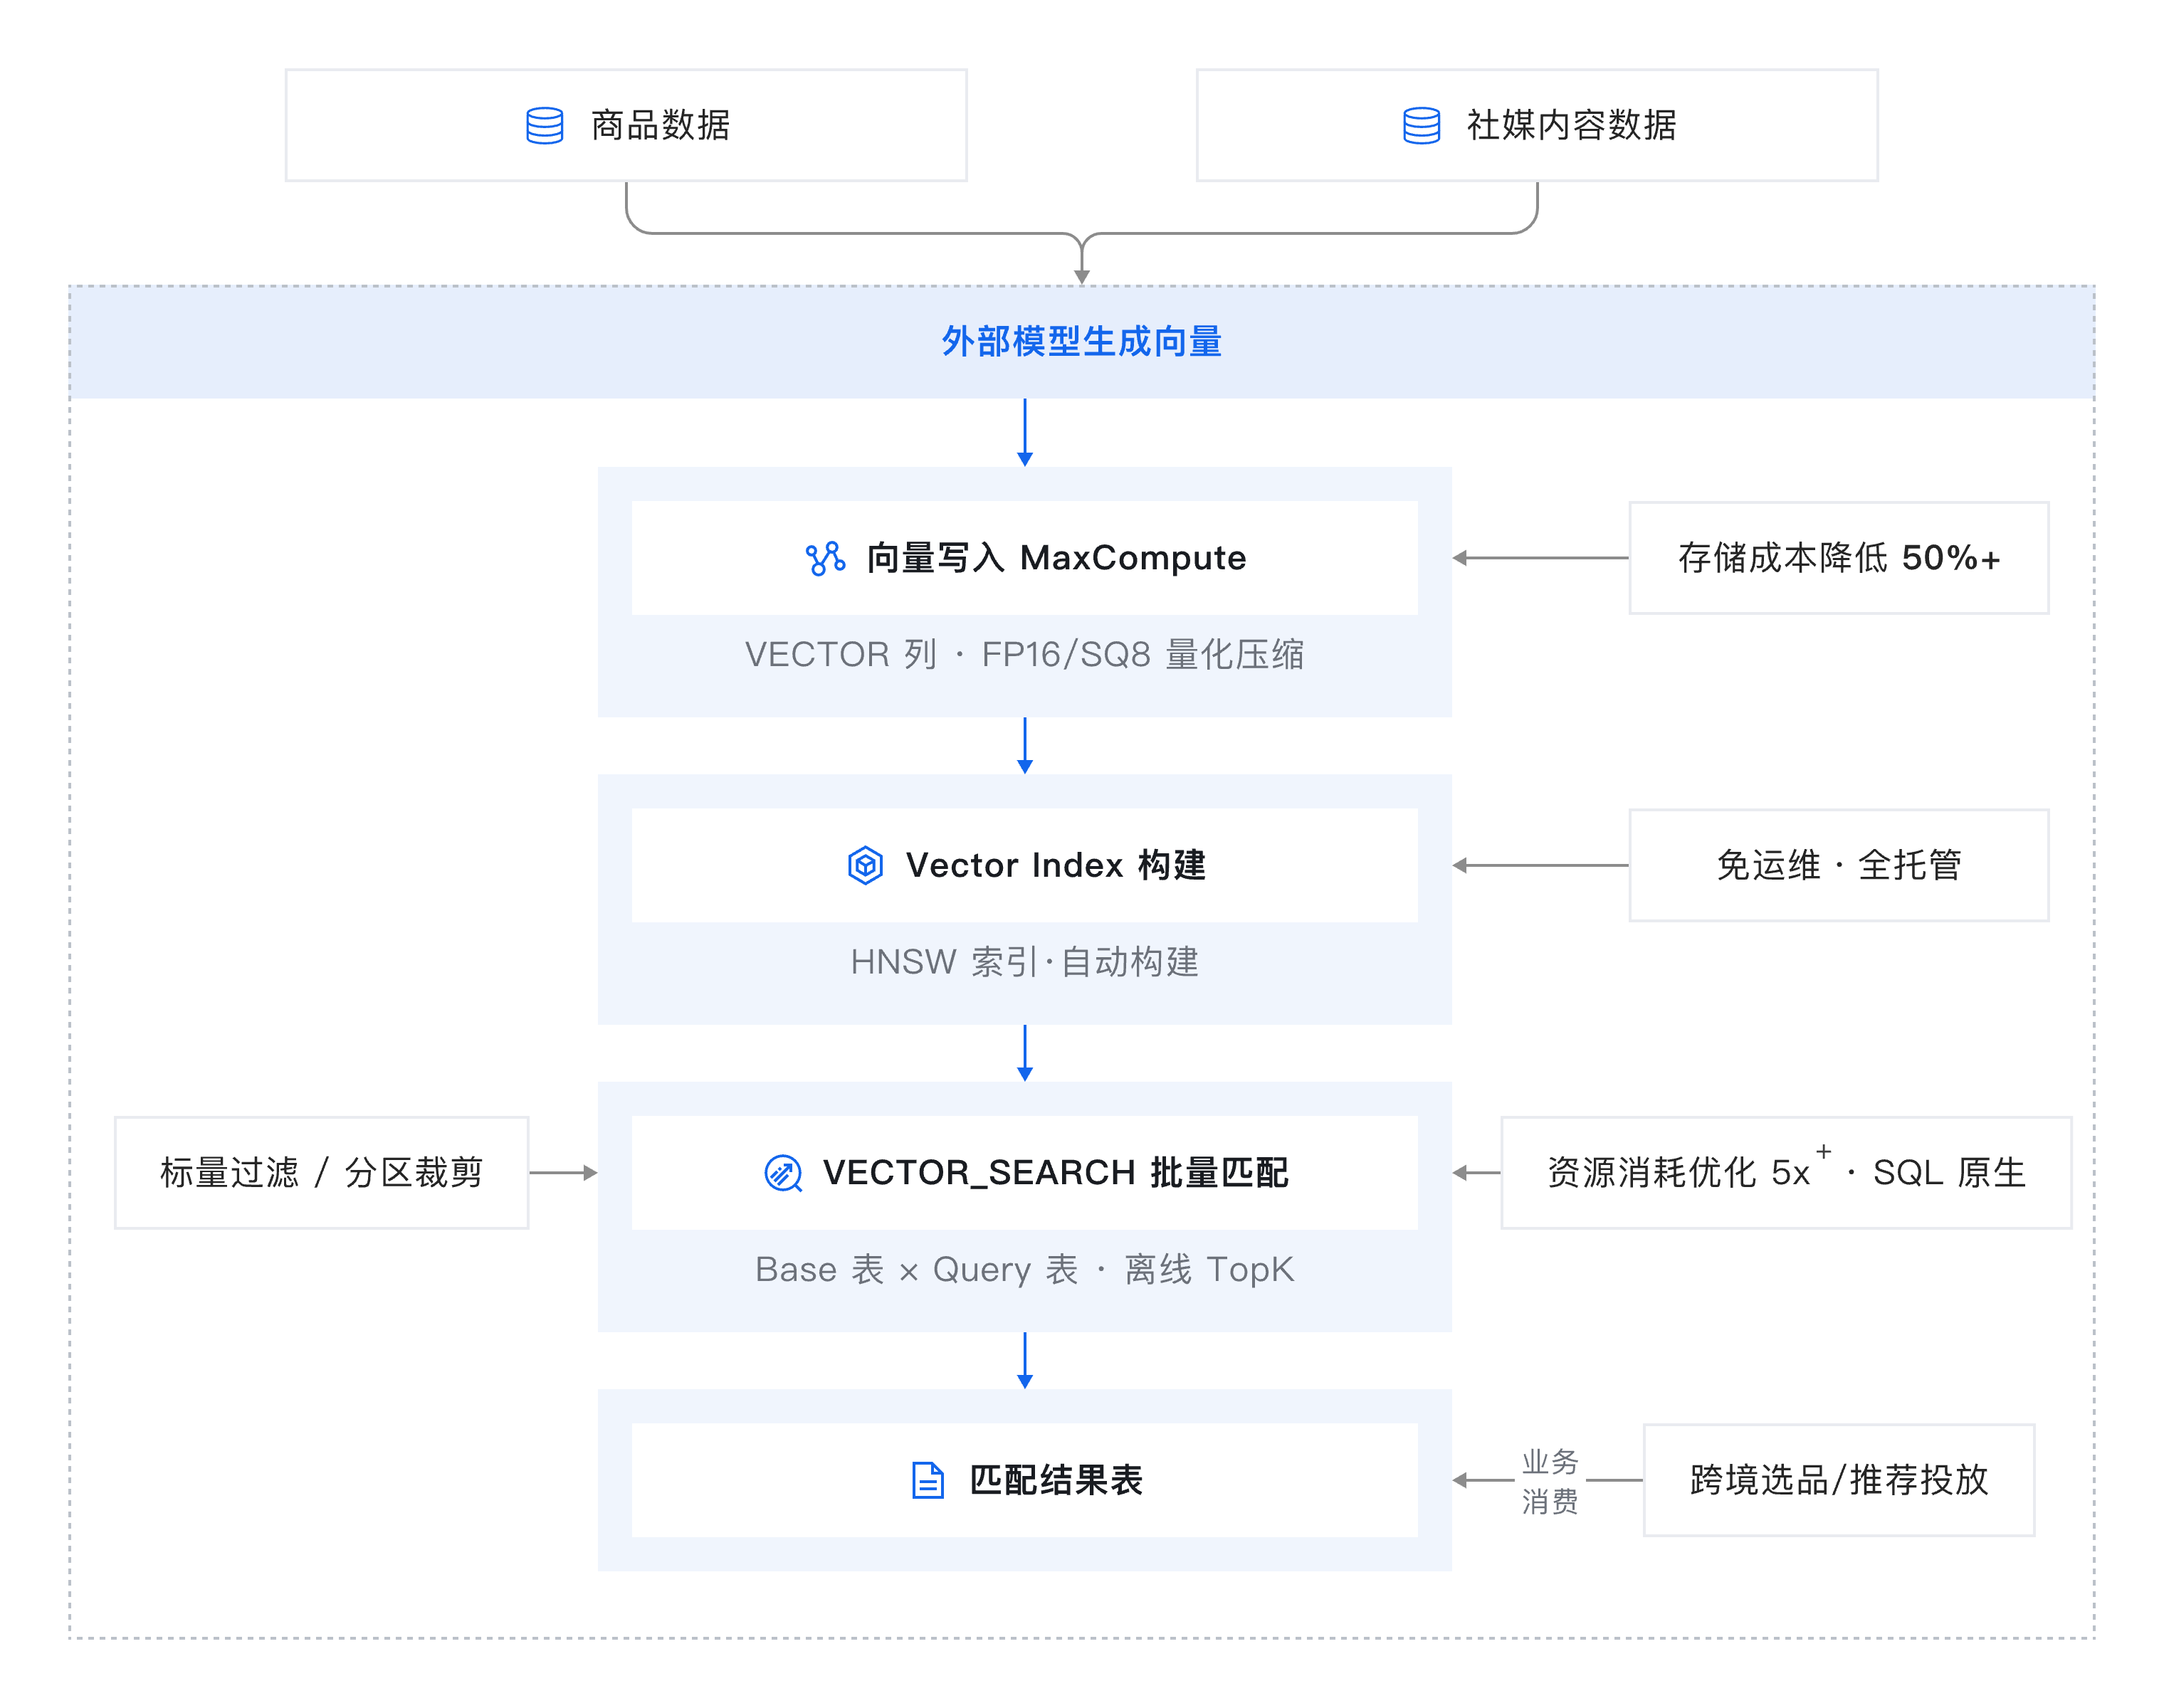Screen dimensions: 2164x1708
Task: Click the 匹配结果表 title
Action: [x=1056, y=1480]
